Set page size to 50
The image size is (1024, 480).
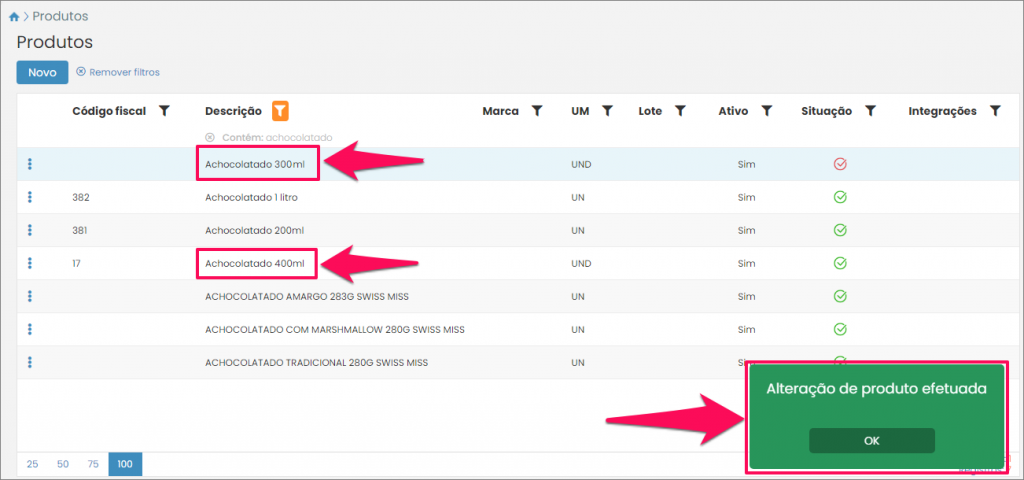click(62, 464)
